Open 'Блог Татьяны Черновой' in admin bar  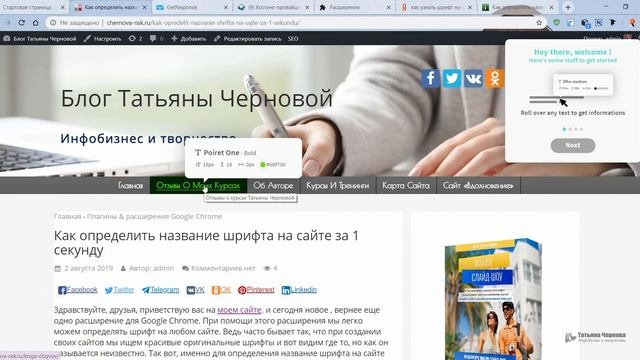click(x=40, y=39)
